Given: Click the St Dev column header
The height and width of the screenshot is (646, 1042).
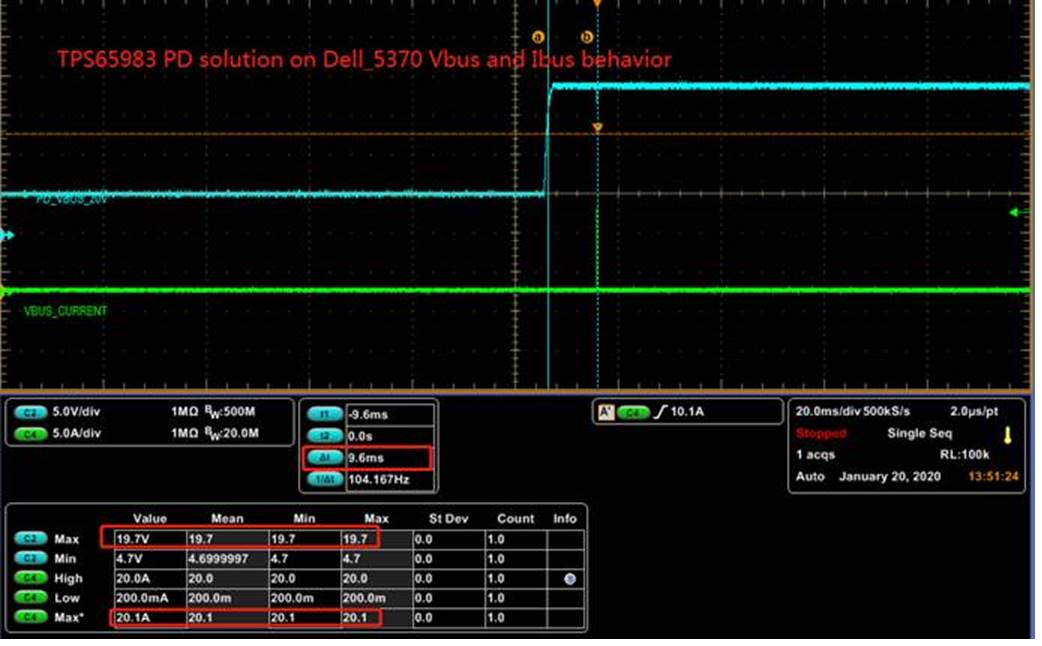Looking at the screenshot, I should click(449, 520).
